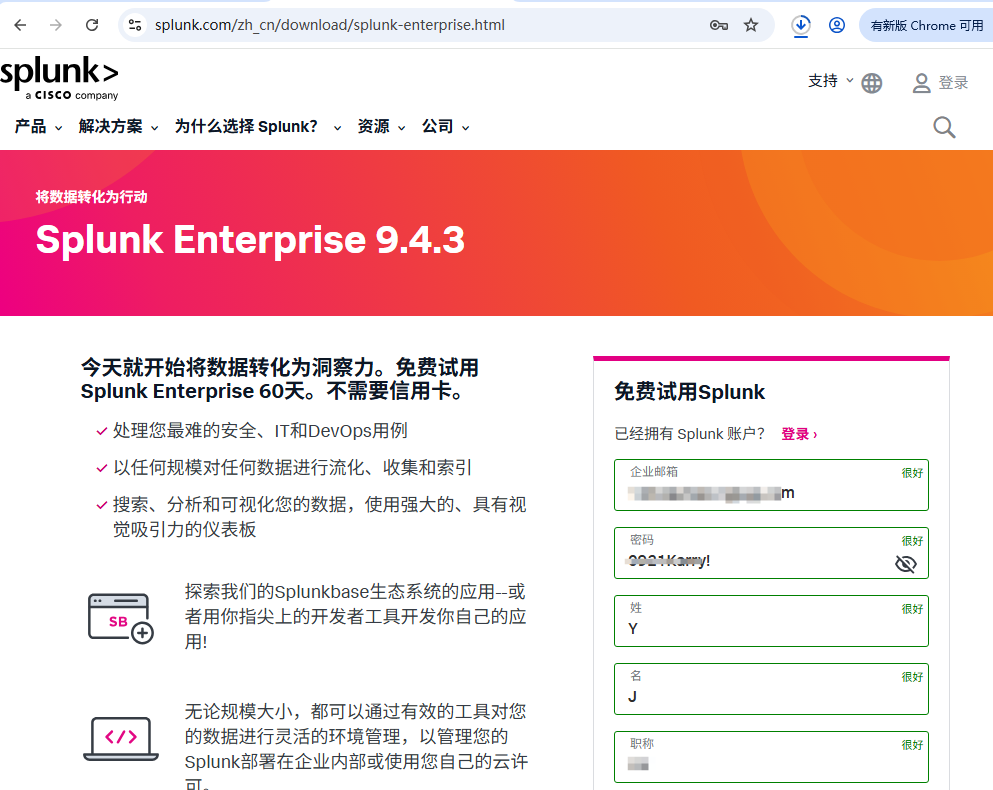Click the 以任何规模对任何数据进行流化 bullet text
Screen dimensions: 993x790
[x=293, y=468]
